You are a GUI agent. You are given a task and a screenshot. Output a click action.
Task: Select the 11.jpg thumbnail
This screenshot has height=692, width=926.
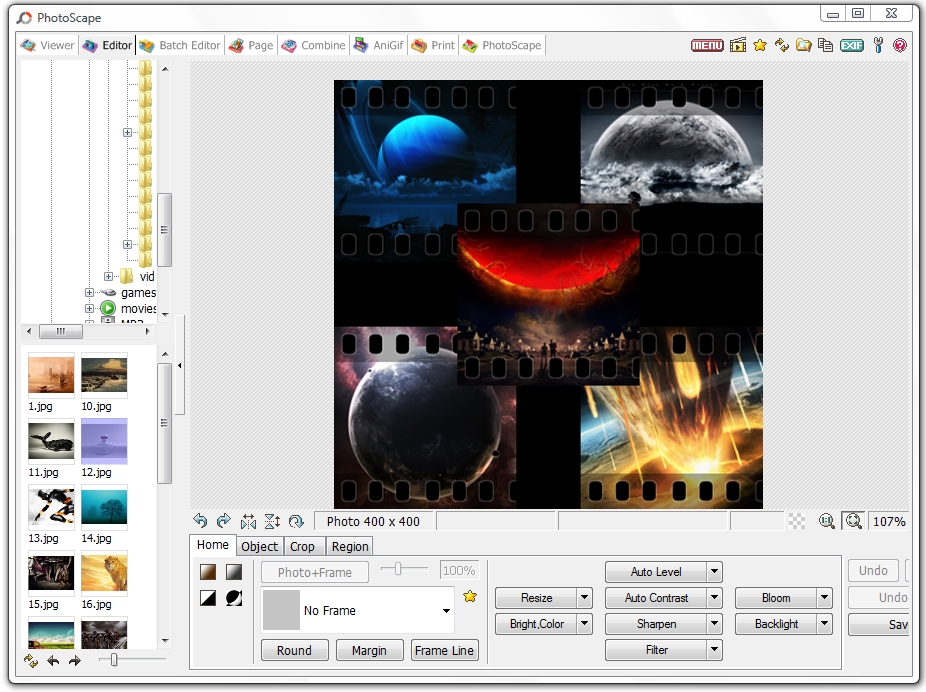[x=51, y=440]
